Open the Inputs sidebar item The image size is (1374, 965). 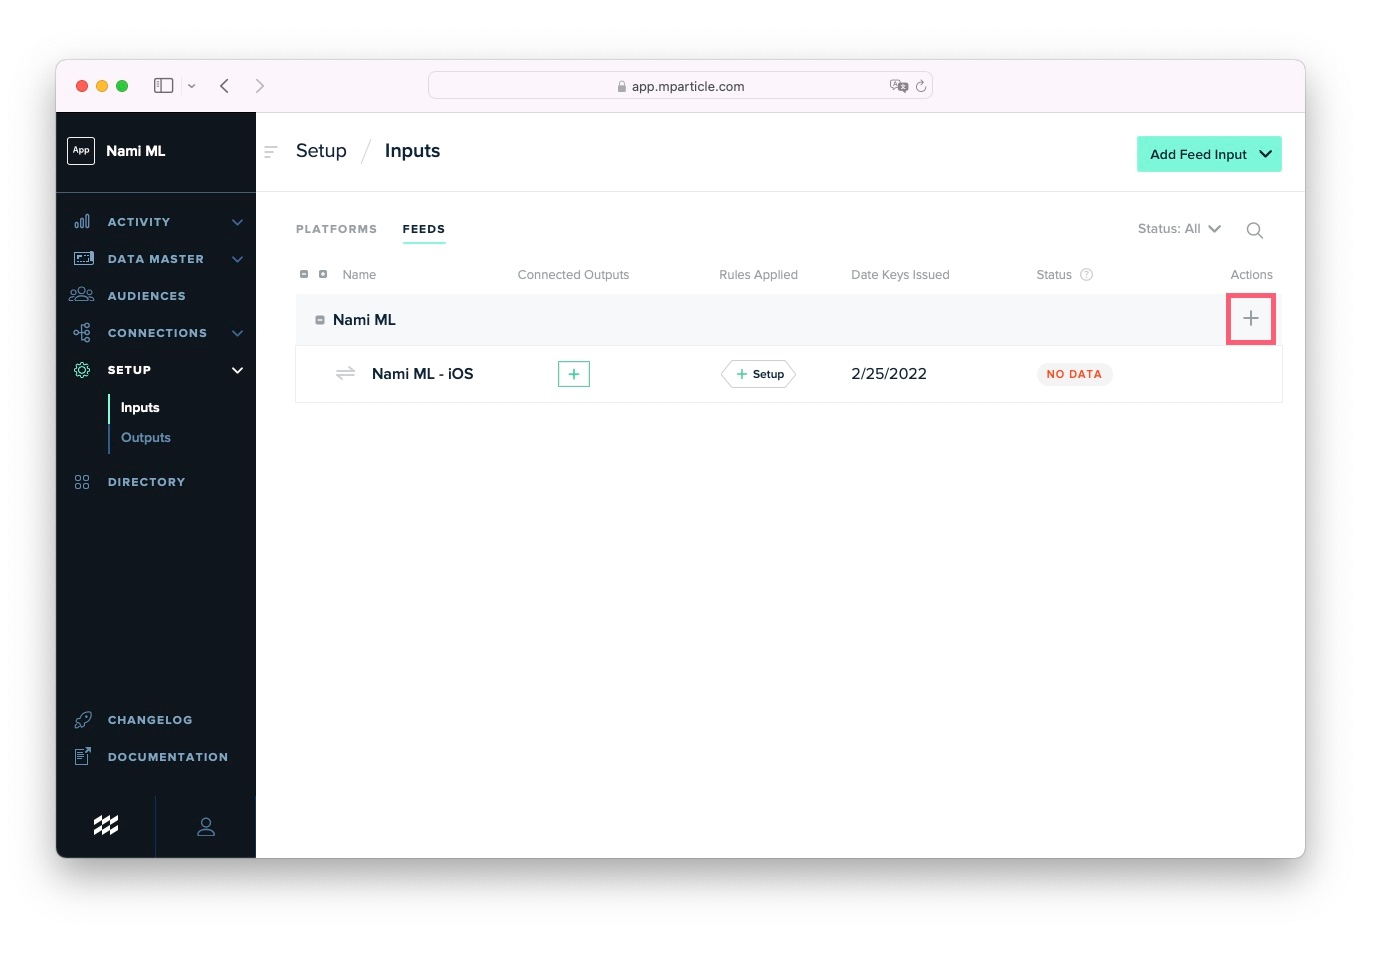tap(140, 408)
